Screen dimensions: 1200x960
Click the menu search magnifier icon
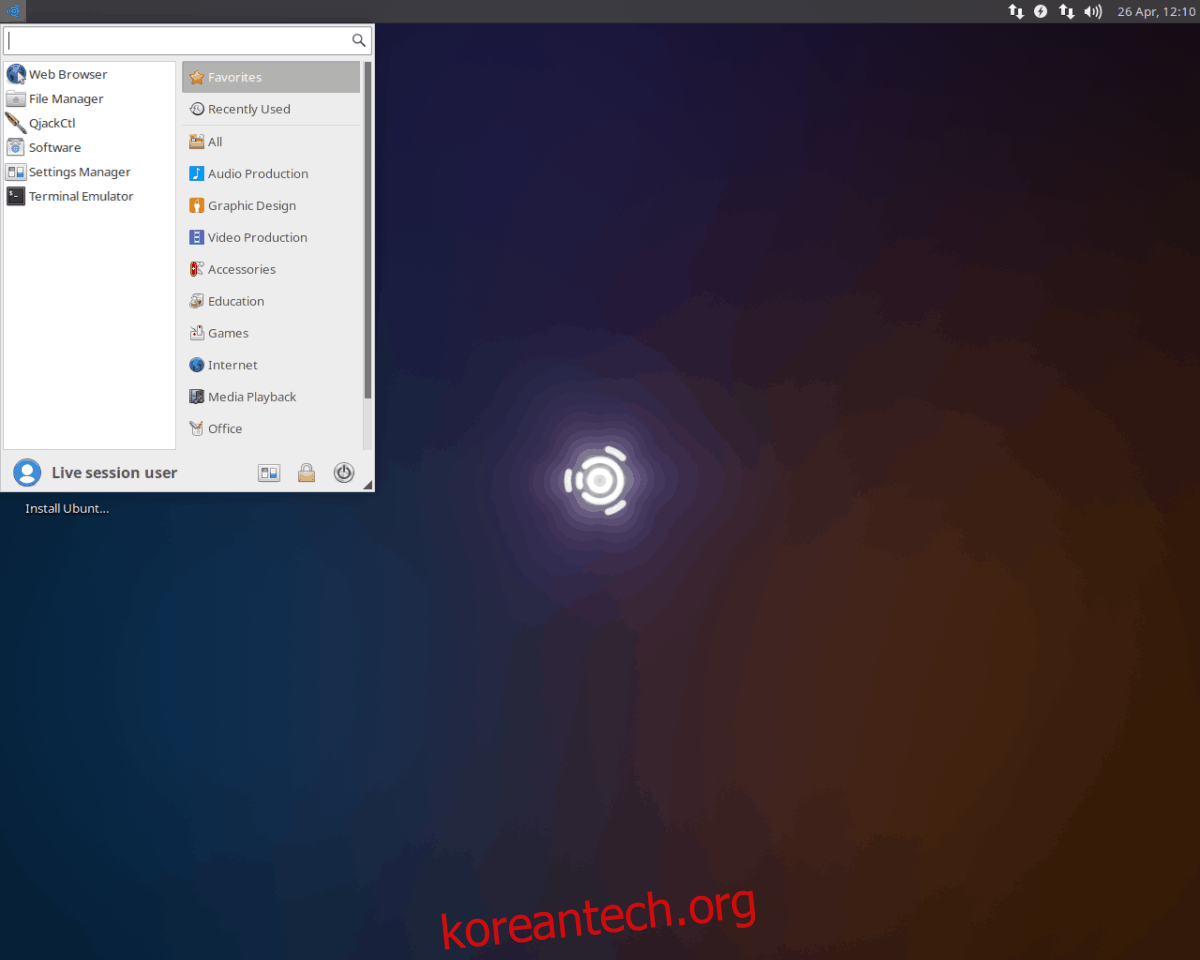(358, 41)
